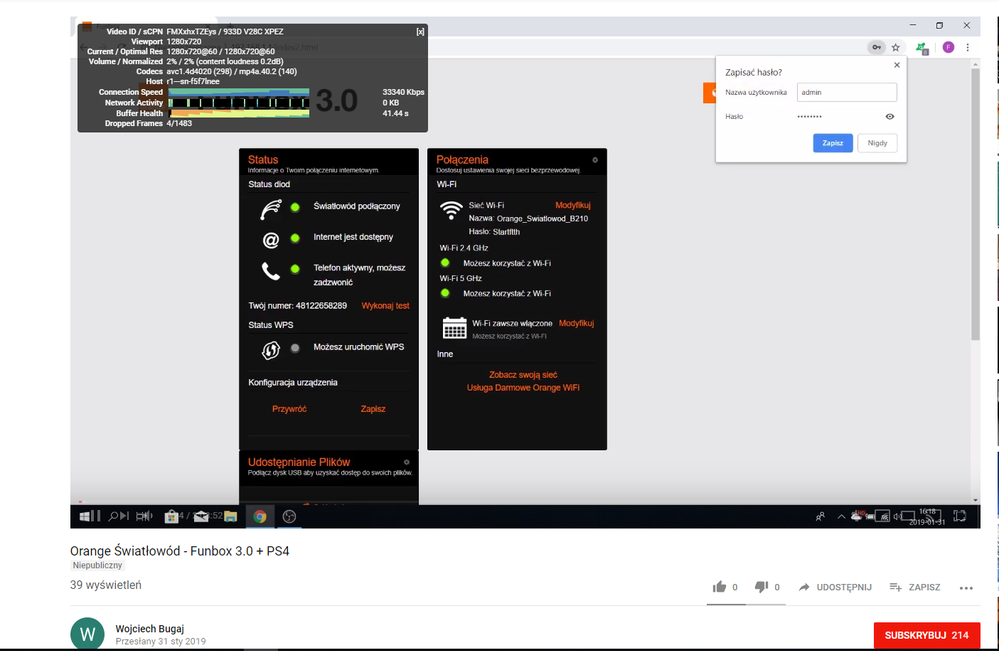Click the UDOSTĘPNIJ share button
This screenshot has width=999, height=651.
[x=835, y=587]
